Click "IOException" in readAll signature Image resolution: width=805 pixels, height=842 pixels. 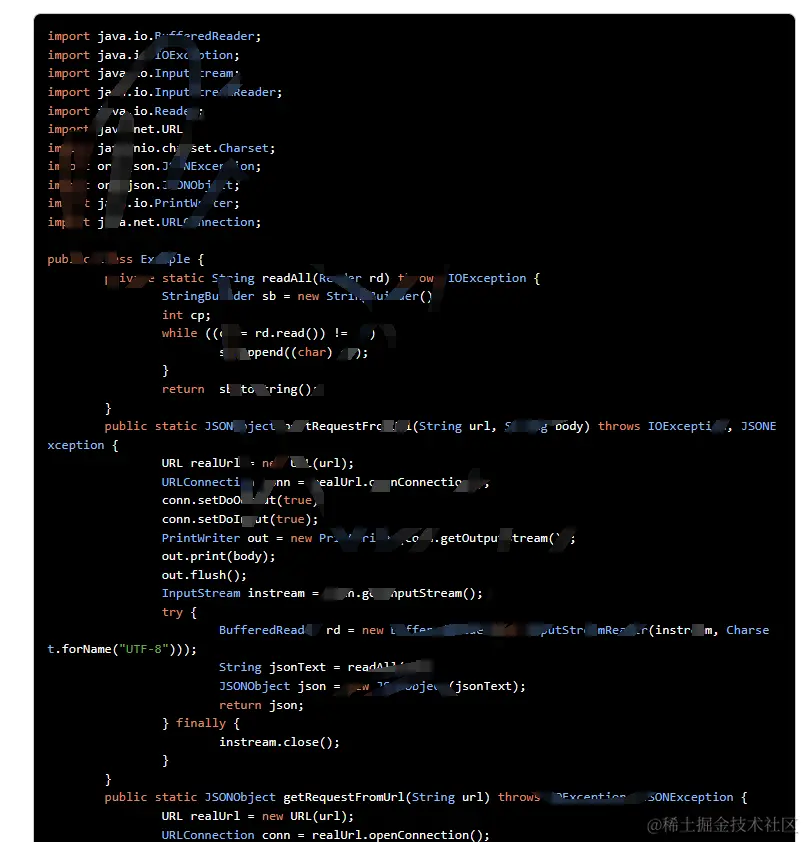[x=487, y=278]
